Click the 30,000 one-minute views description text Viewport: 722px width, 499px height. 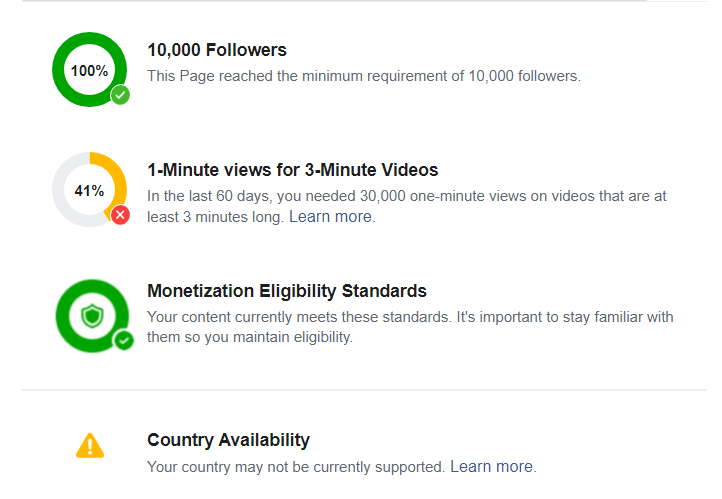click(407, 206)
